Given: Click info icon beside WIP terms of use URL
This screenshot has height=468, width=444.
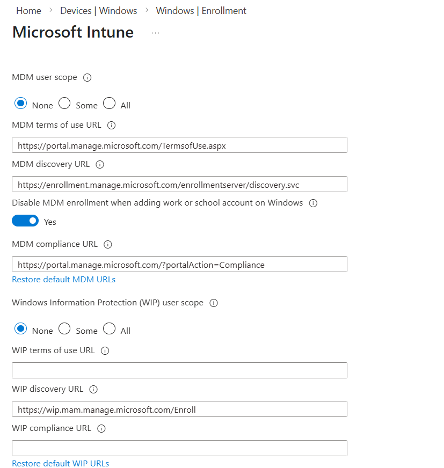Looking at the screenshot, I should (x=105, y=351).
